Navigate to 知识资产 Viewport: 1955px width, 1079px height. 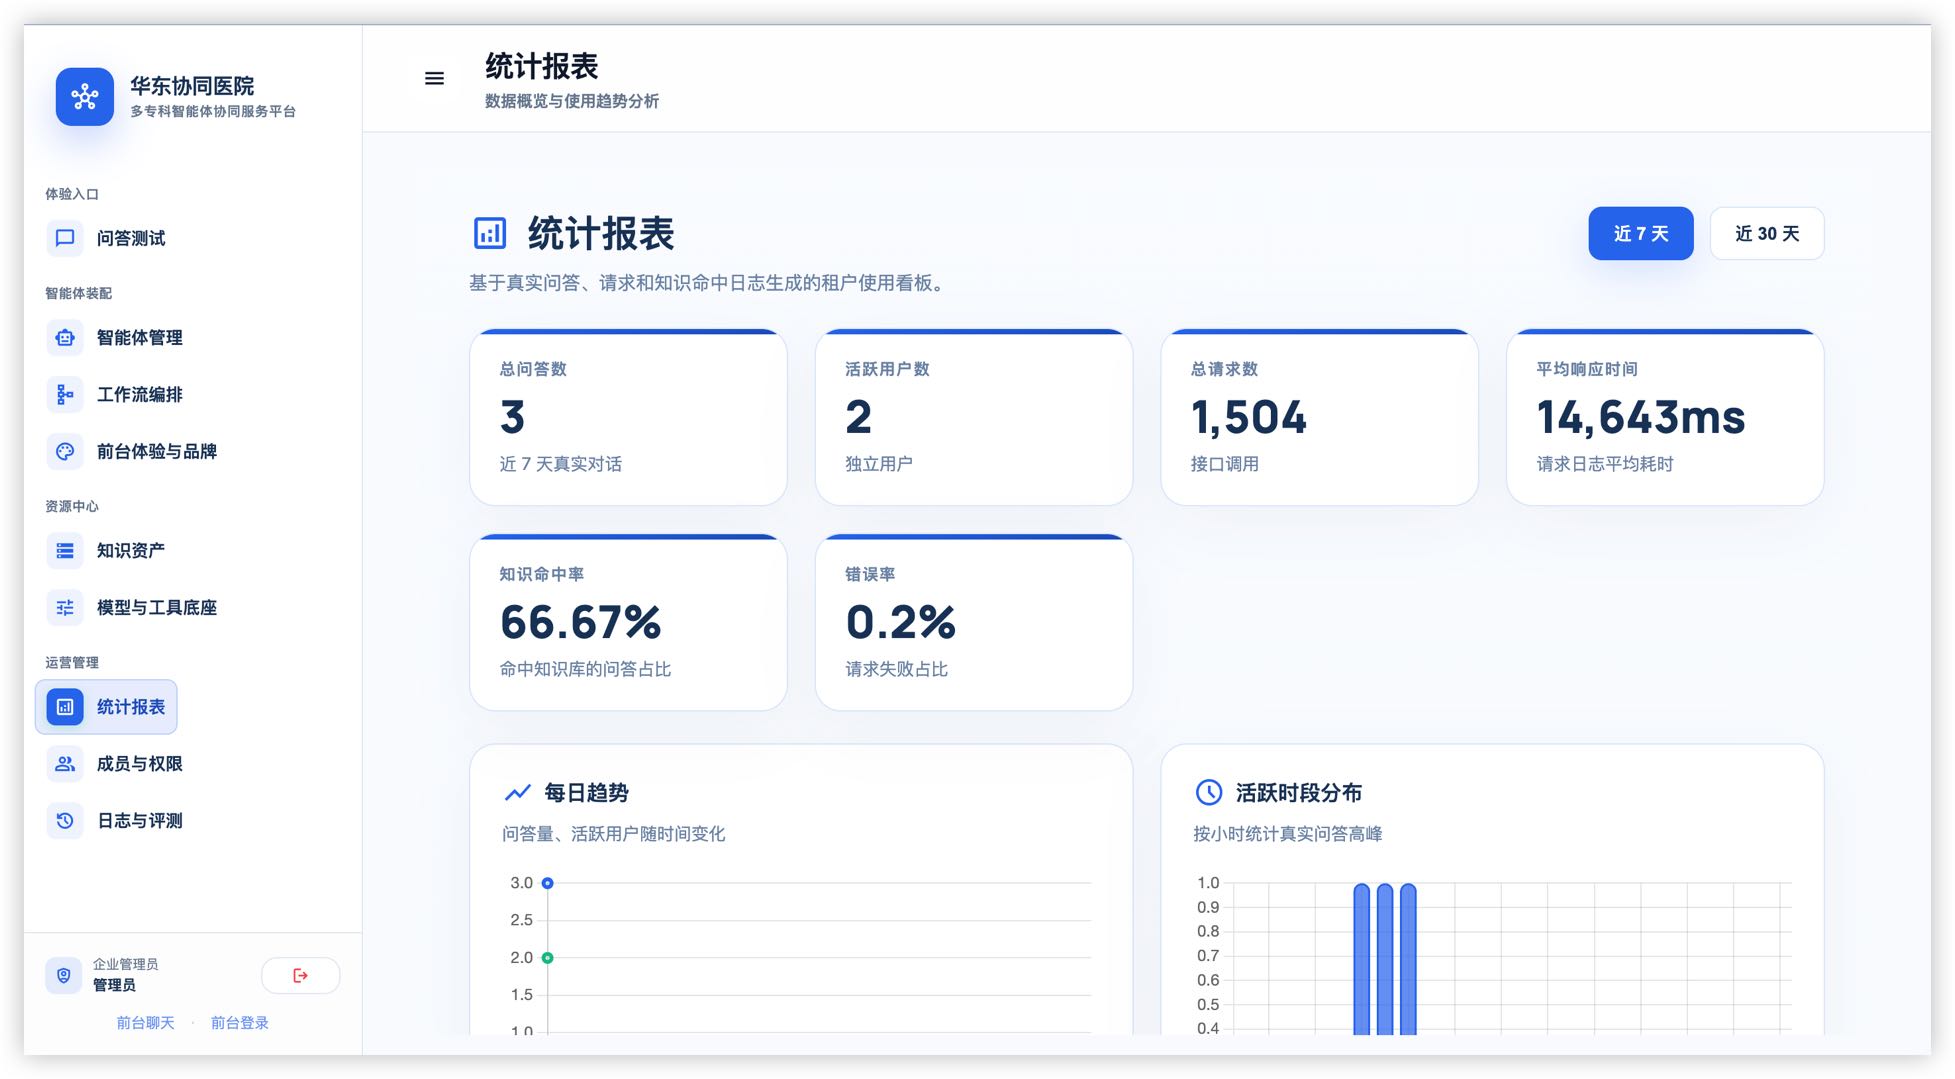point(106,551)
